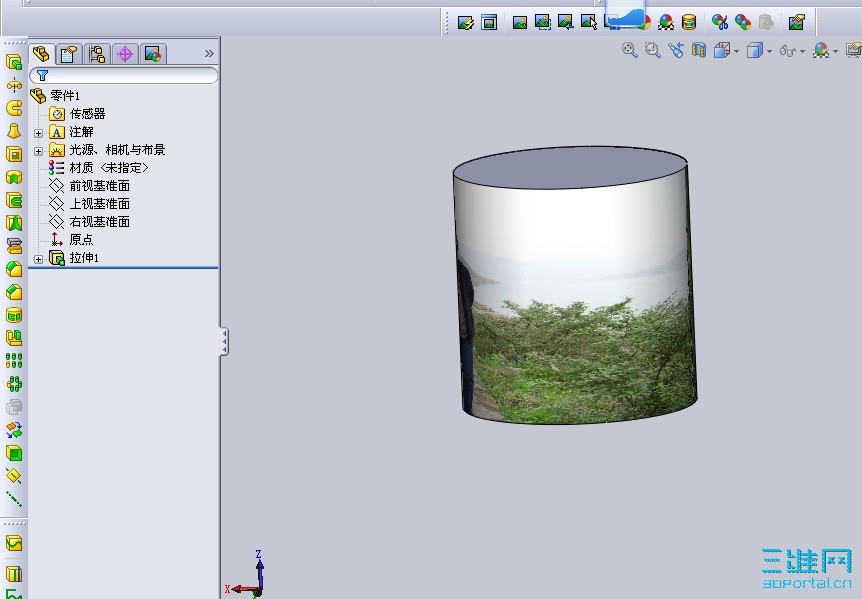Select the Revolved Cut tool
Viewport: 862px width, 599px height.
[x=14, y=178]
